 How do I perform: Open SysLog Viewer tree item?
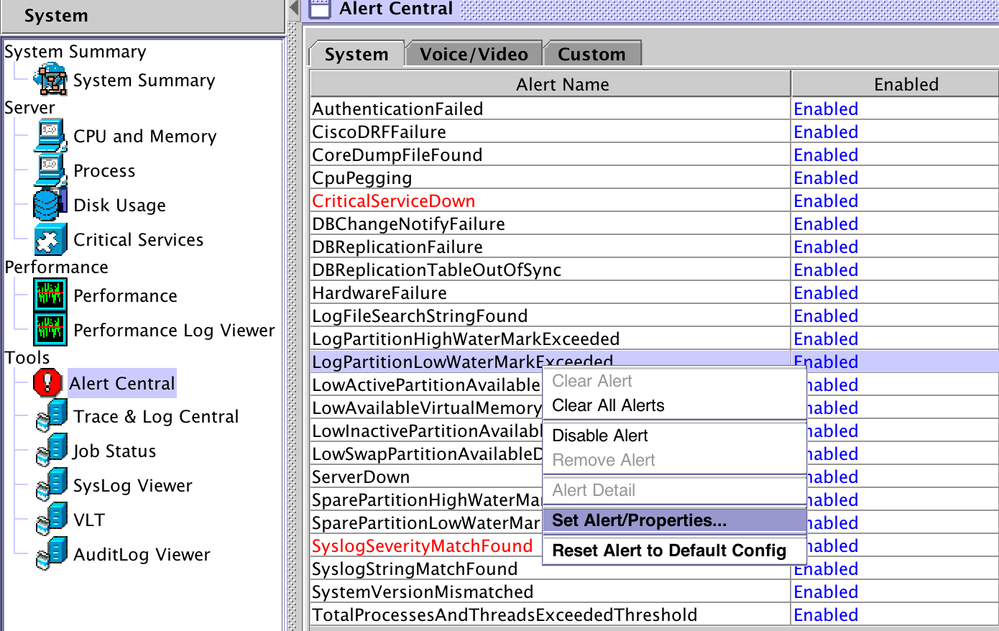click(133, 485)
